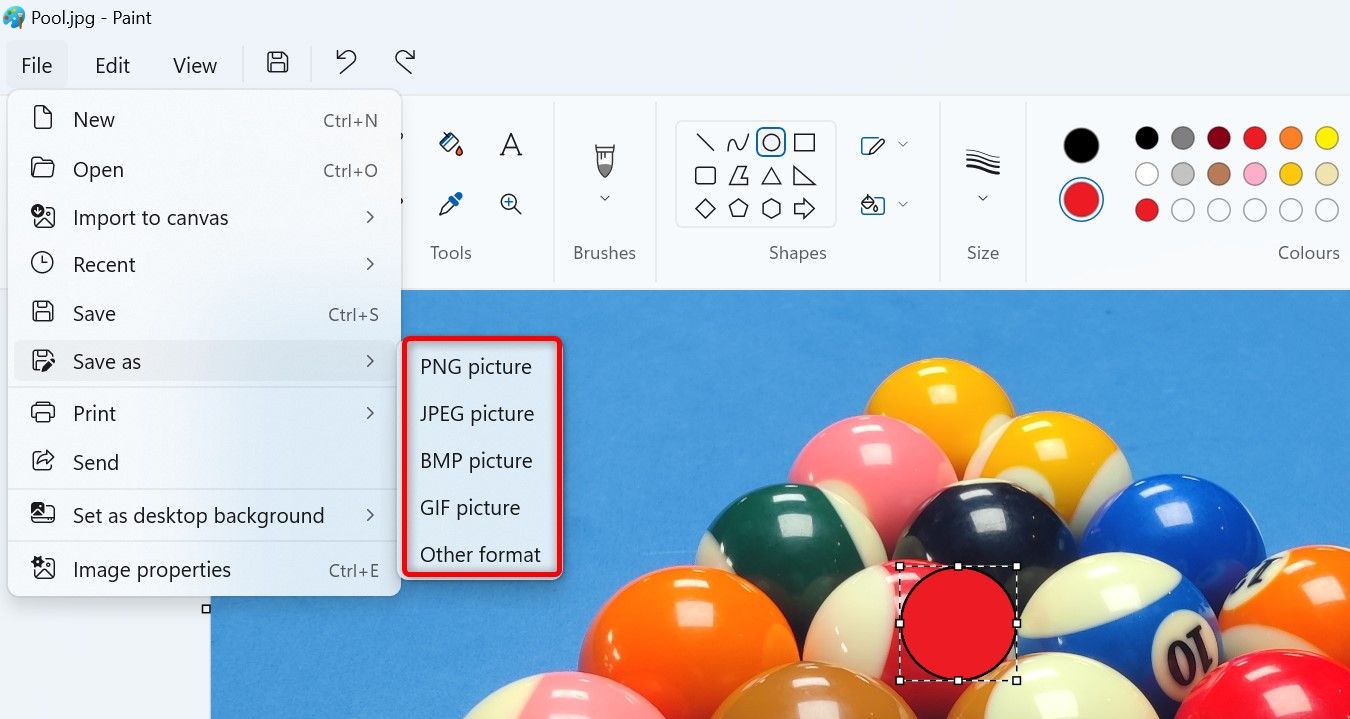
Task: Select the Right-angled triangle shape
Action: tap(804, 176)
